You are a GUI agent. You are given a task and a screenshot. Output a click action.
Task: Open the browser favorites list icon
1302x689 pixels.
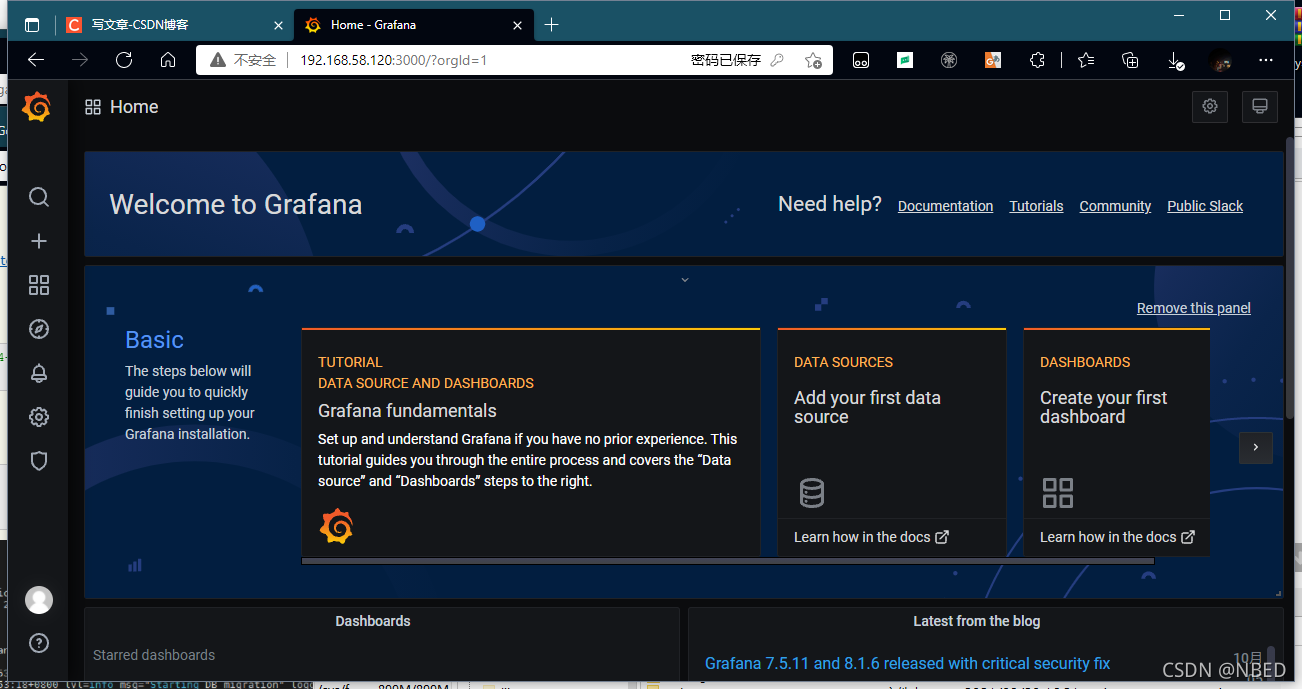point(1086,60)
